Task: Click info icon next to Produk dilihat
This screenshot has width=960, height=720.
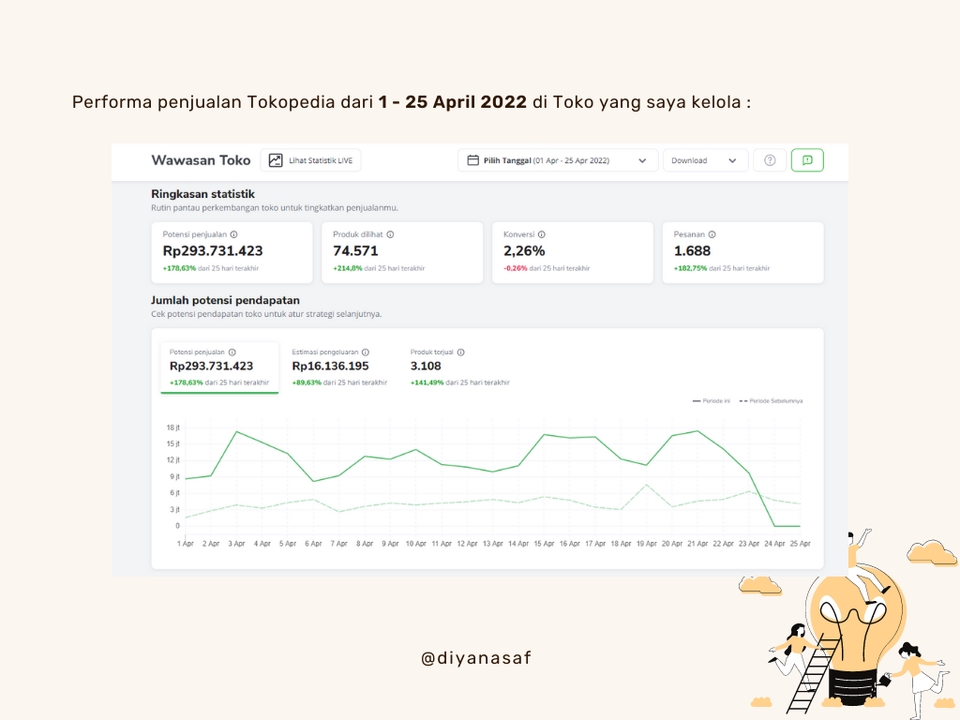Action: pos(390,234)
